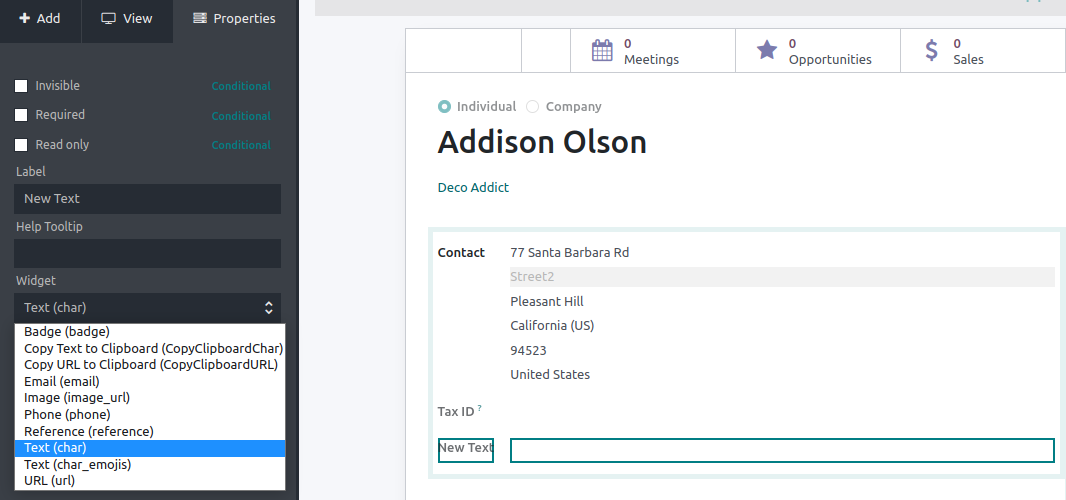Screen dimensions: 1066x500
Task: Open the Widget dropdown selector
Action: (x=148, y=307)
